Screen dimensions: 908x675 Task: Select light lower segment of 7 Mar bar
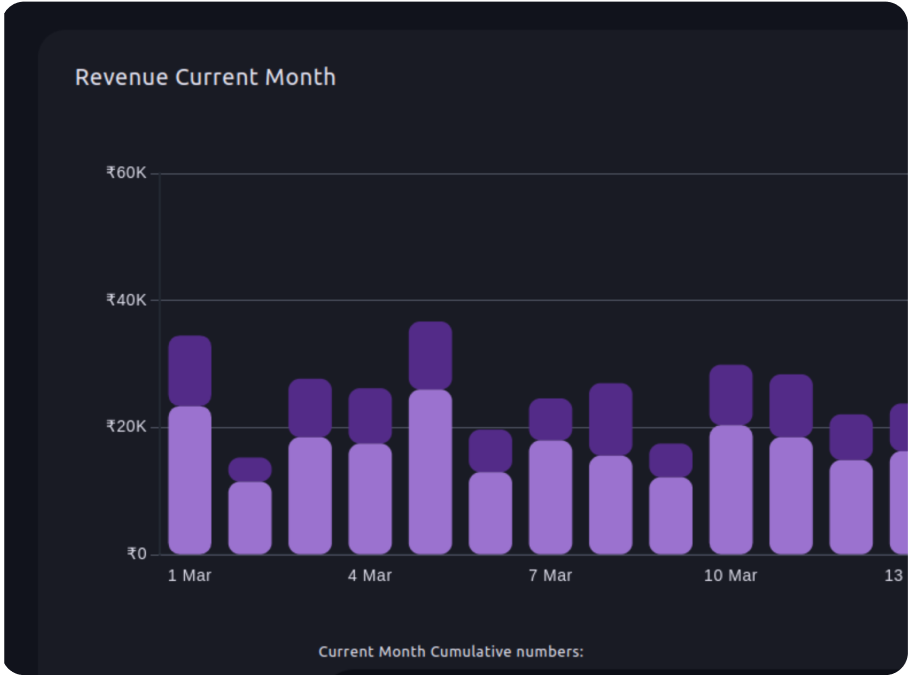[551, 497]
